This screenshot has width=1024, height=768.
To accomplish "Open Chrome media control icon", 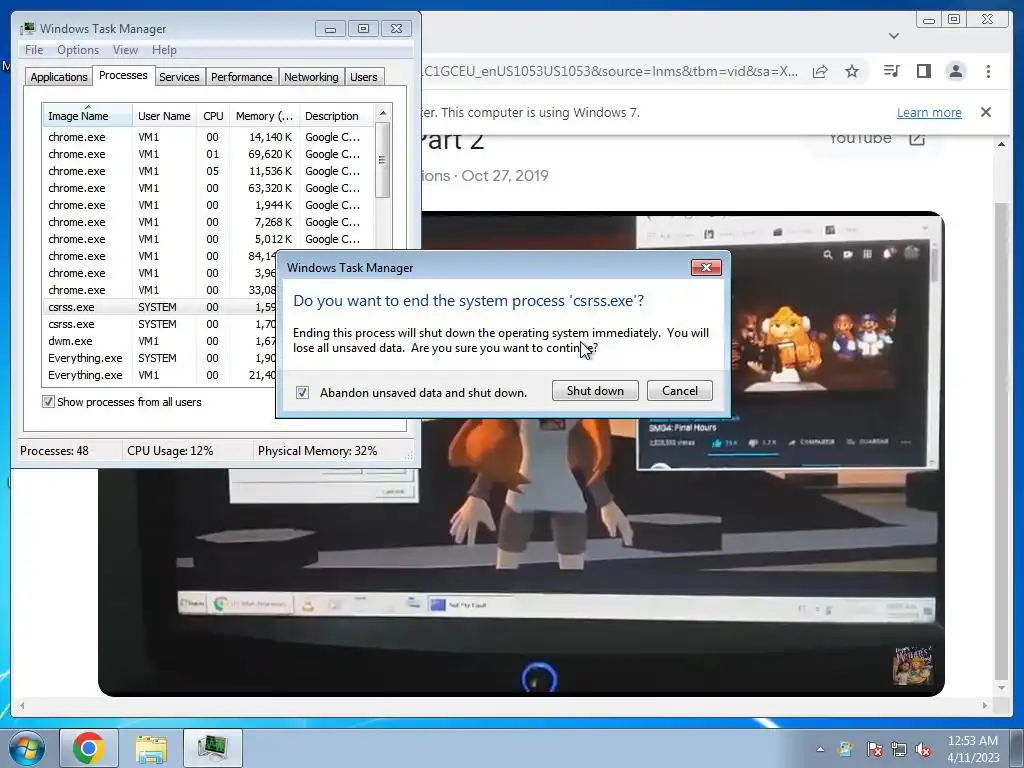I will (891, 71).
